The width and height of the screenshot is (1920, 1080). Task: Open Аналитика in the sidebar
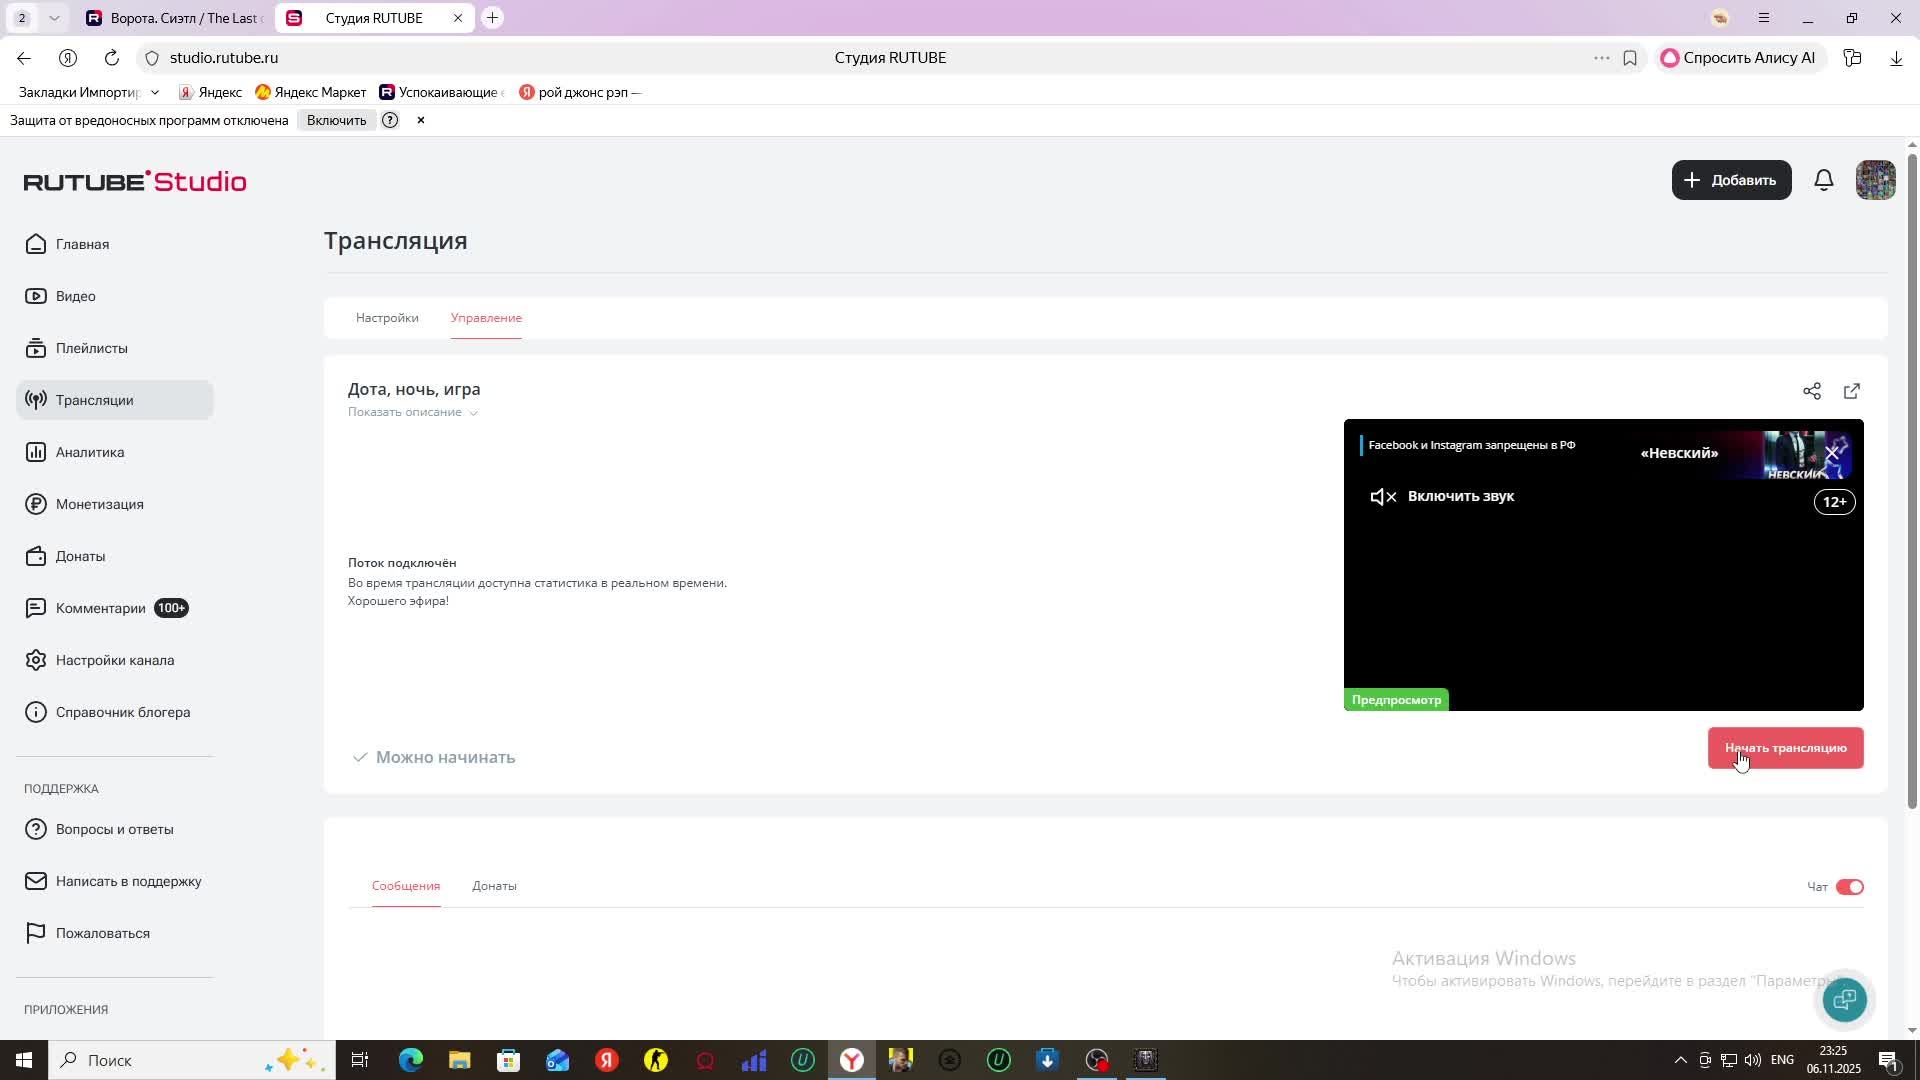[x=89, y=452]
